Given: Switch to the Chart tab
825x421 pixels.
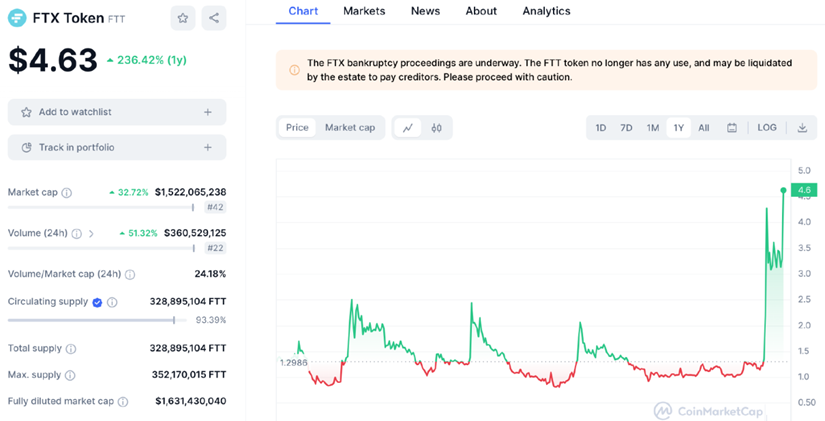Looking at the screenshot, I should (303, 11).
